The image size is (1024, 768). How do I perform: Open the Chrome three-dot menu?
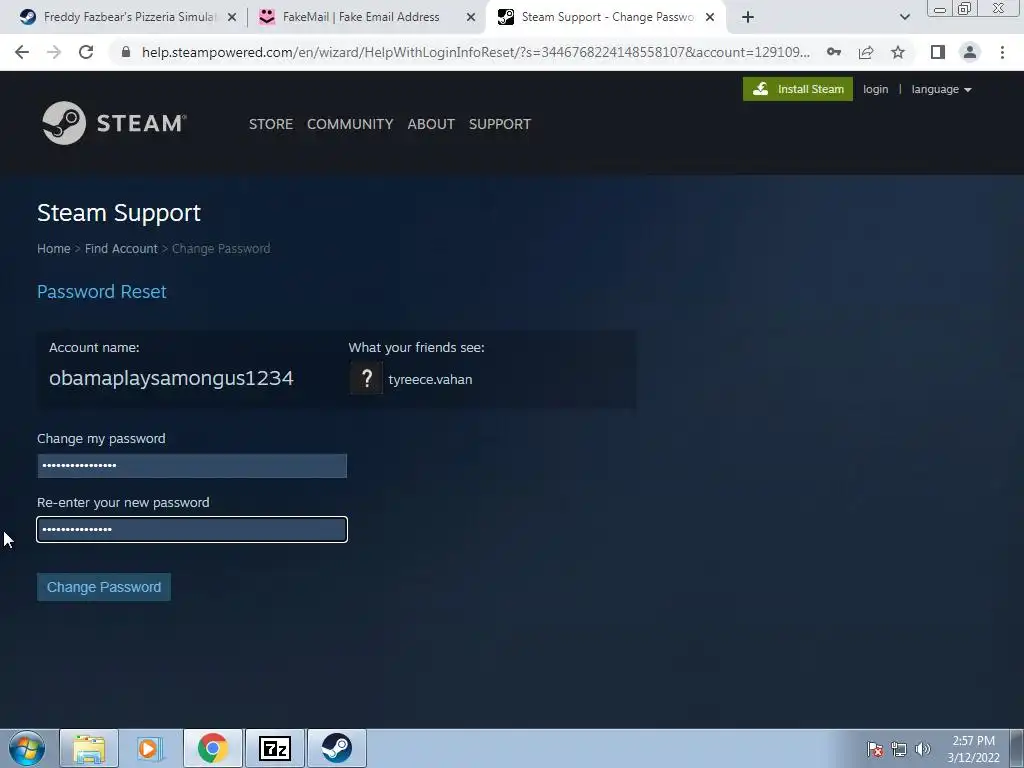coord(1002,52)
